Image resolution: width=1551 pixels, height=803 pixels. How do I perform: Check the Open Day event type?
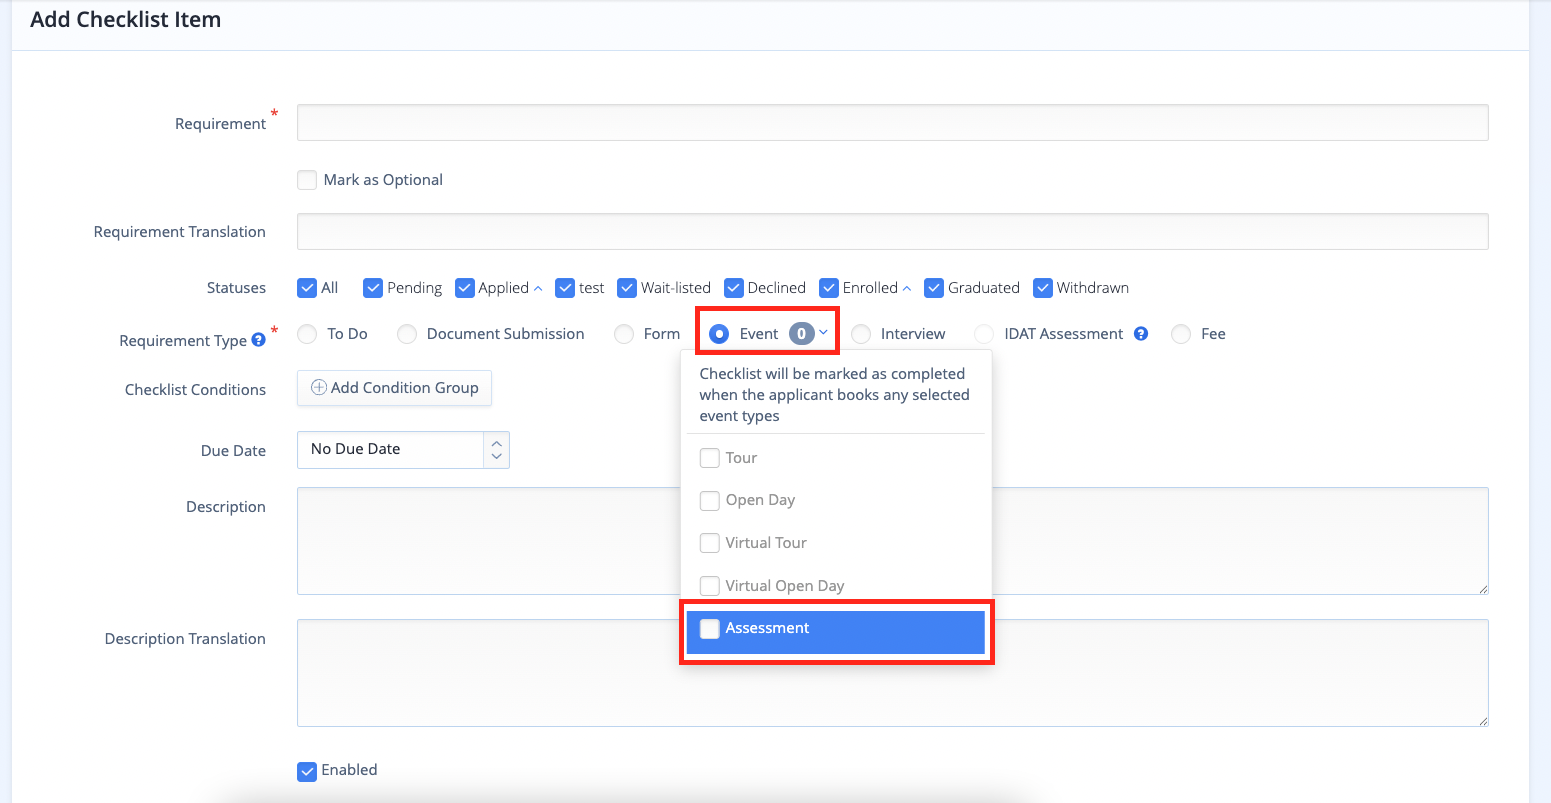pos(710,501)
